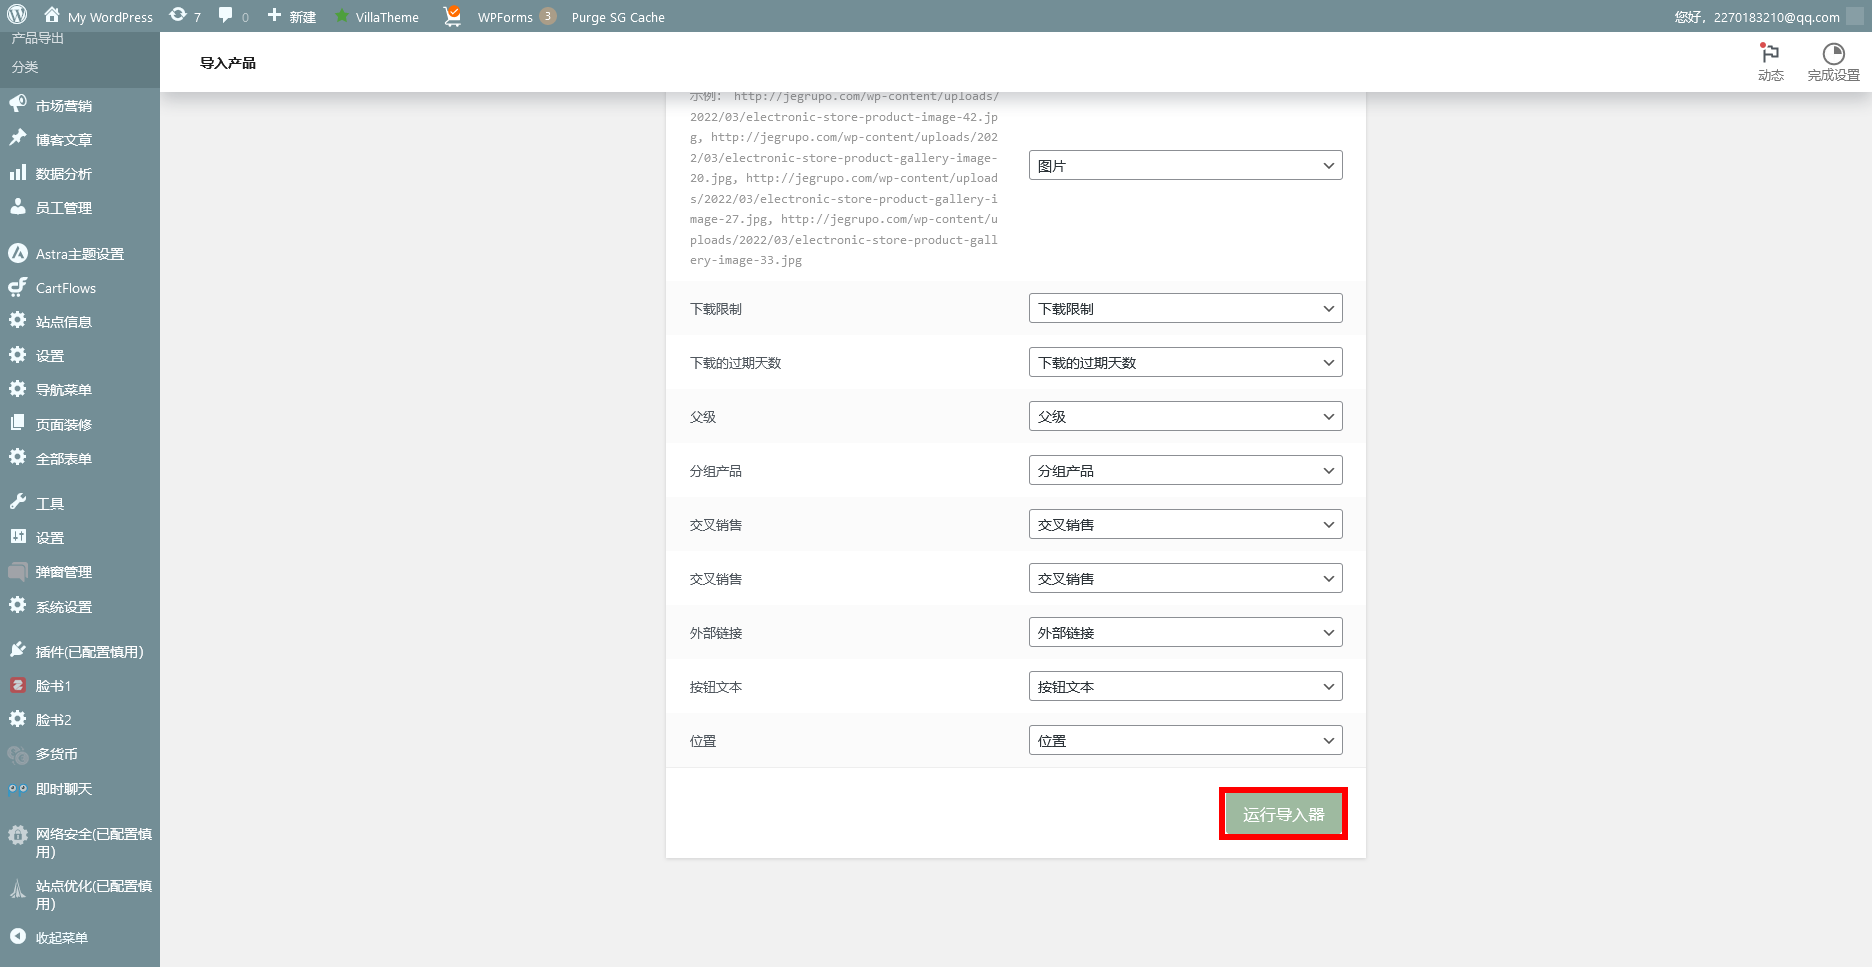
Task: Expand the 外部链接 dropdown
Action: (x=1185, y=633)
